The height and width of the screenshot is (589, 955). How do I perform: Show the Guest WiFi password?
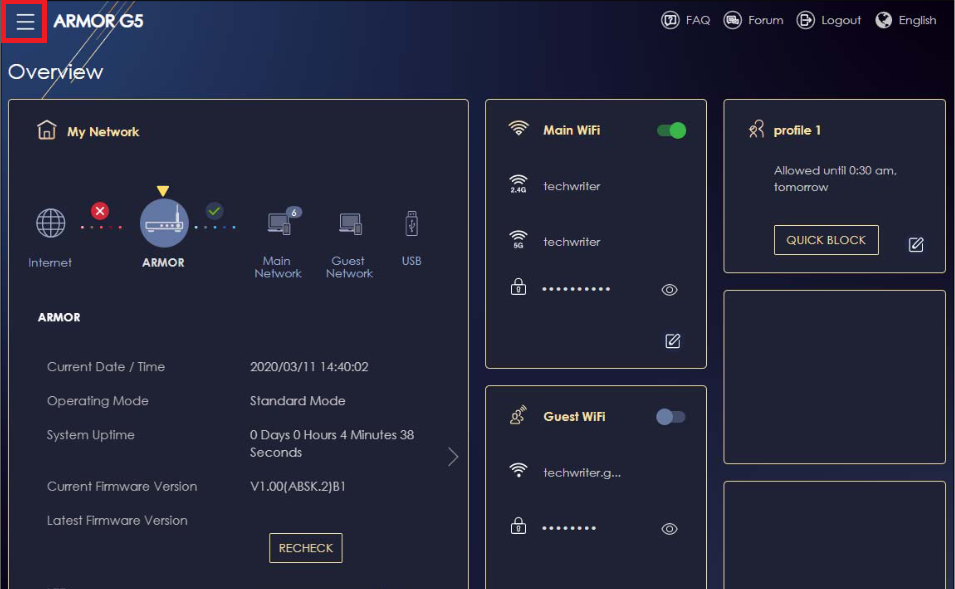tap(670, 528)
